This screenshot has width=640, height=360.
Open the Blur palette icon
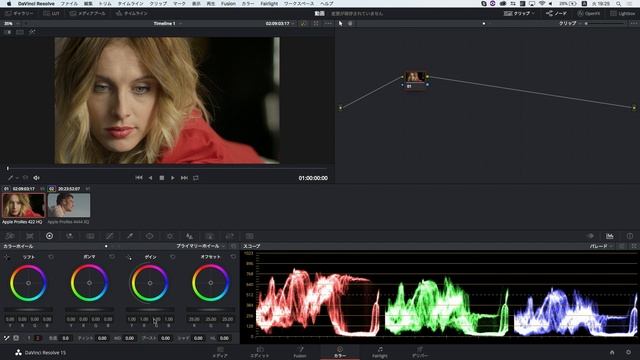tap(189, 236)
